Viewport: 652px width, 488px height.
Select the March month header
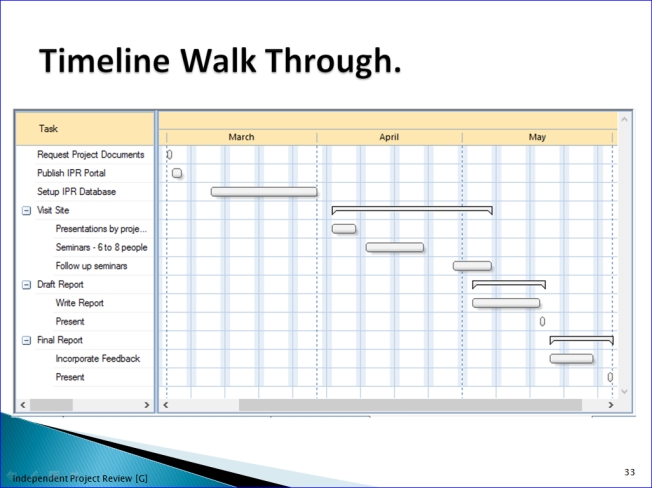click(241, 137)
